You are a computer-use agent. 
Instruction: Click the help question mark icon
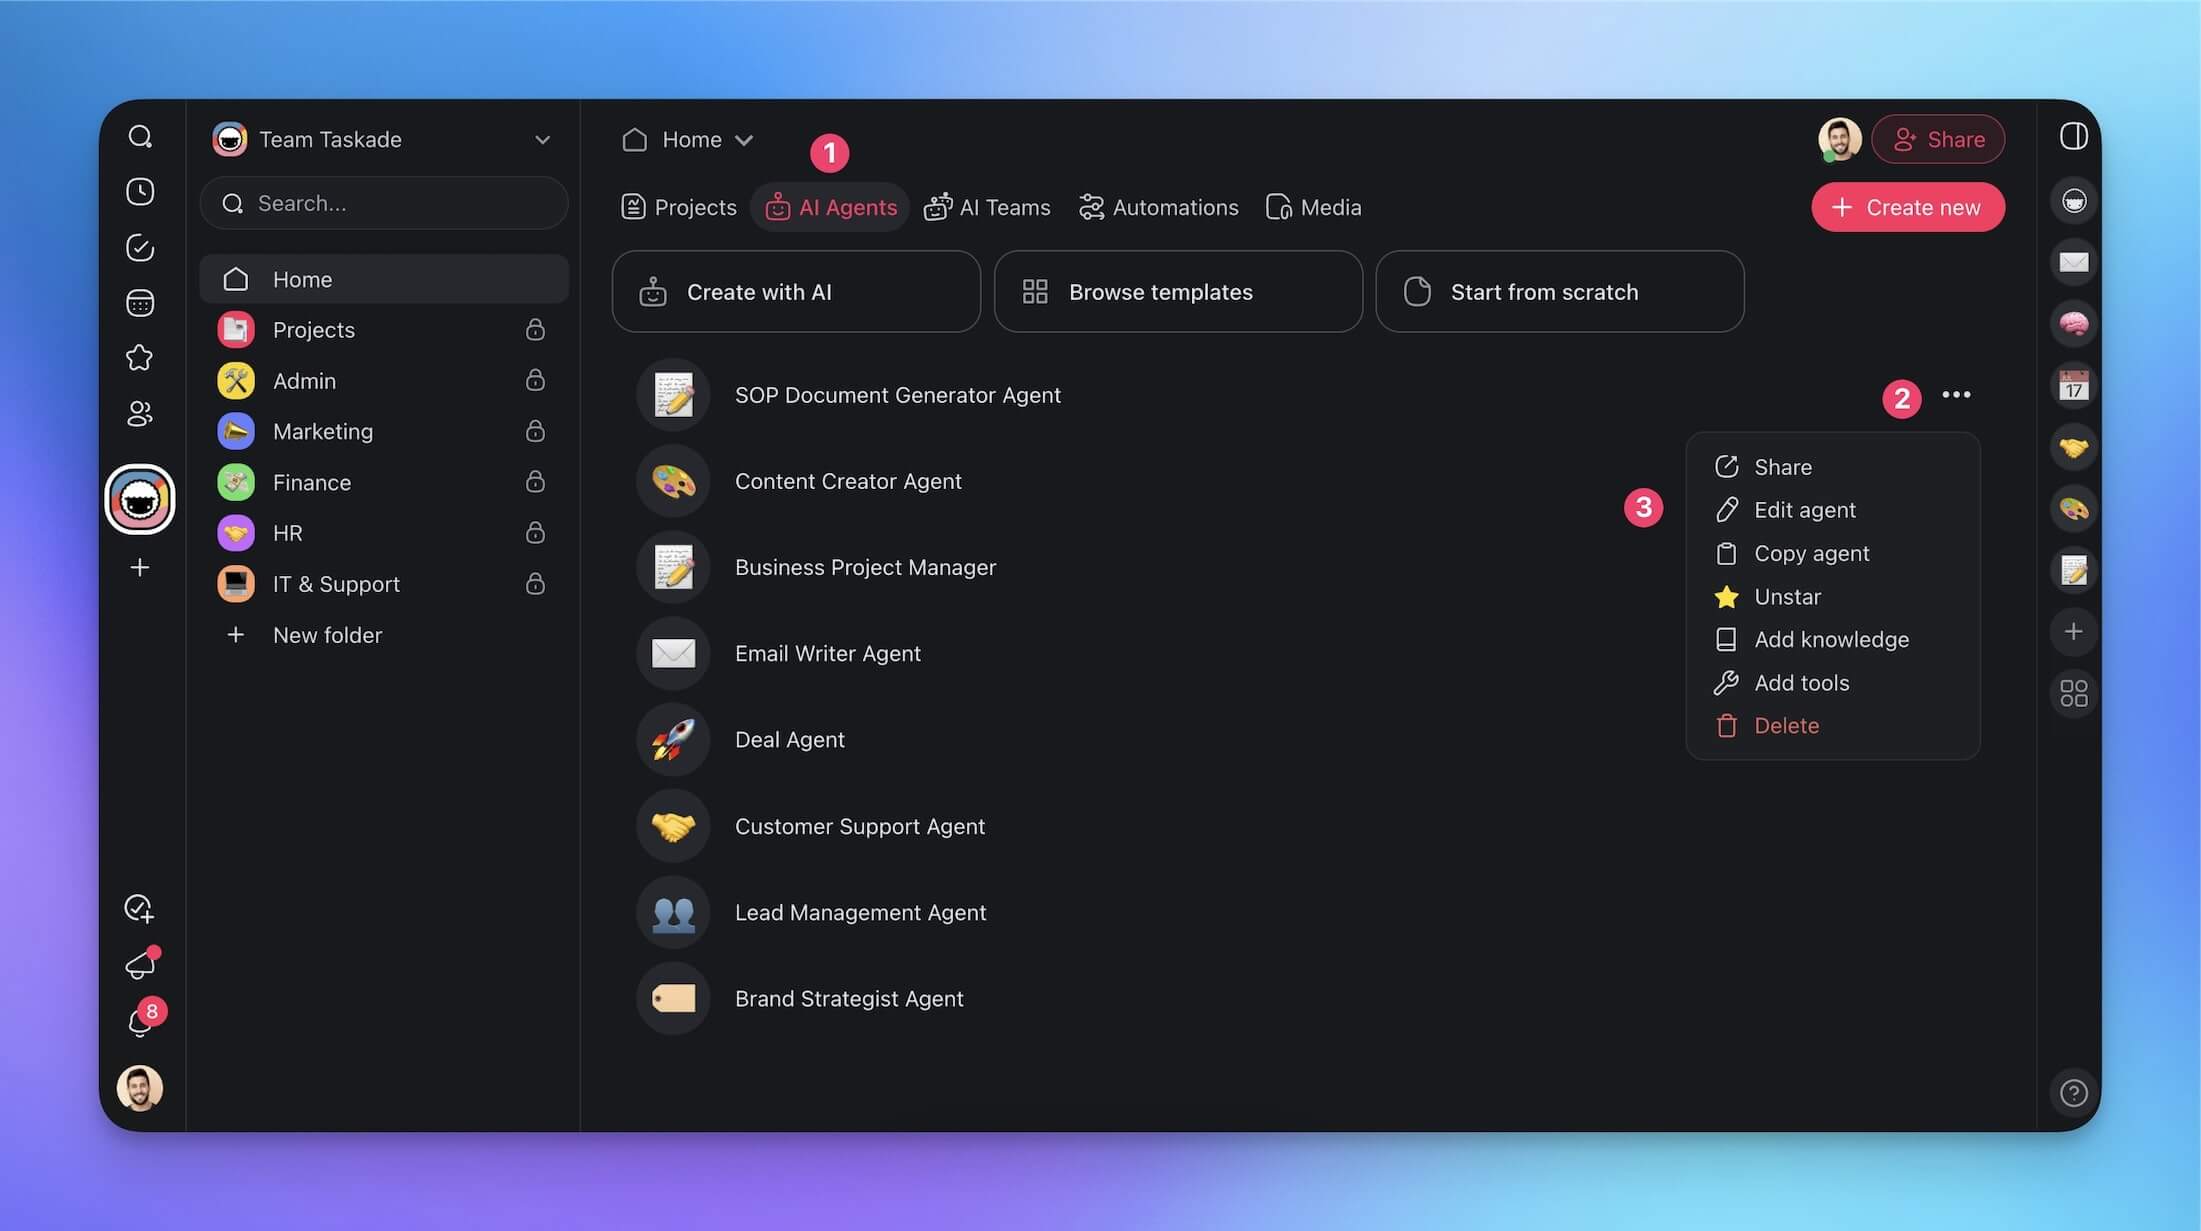tap(2073, 1093)
